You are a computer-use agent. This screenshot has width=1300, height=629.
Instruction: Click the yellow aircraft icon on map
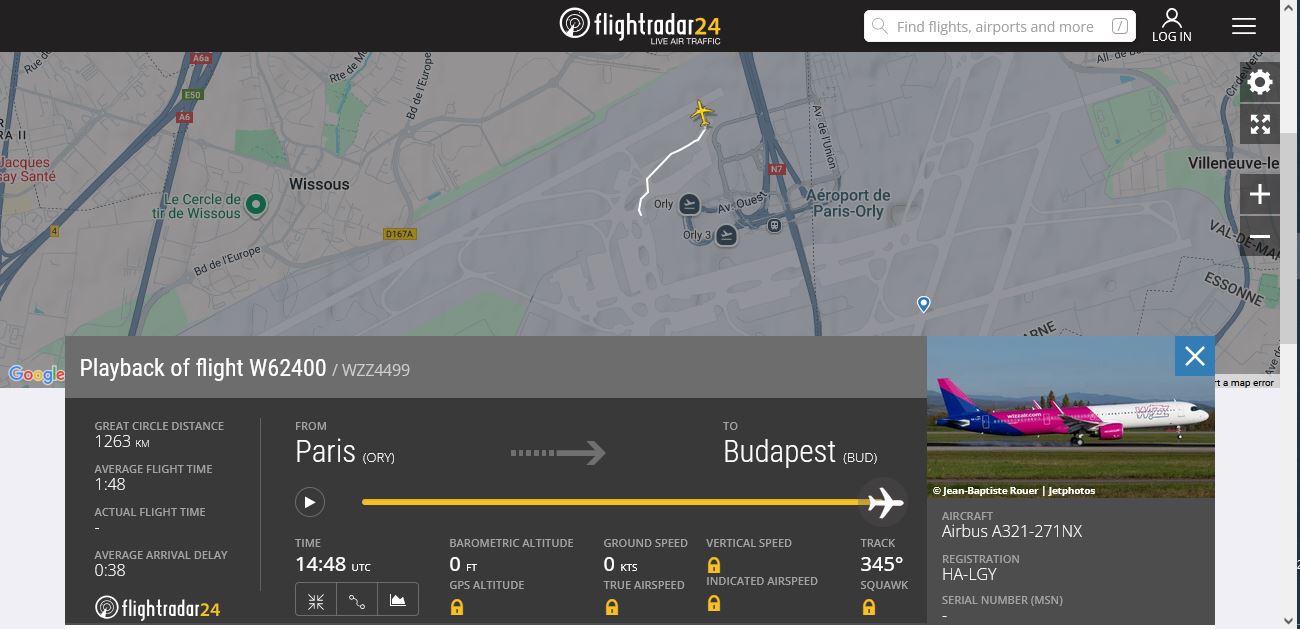click(703, 112)
